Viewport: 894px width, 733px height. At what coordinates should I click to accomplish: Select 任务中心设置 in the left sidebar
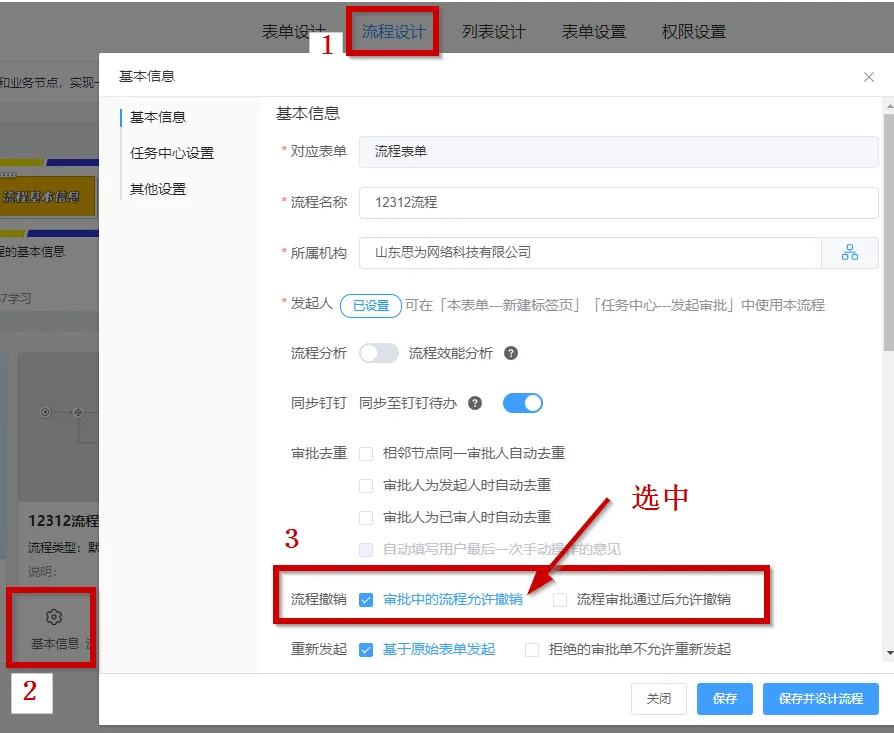coord(172,153)
